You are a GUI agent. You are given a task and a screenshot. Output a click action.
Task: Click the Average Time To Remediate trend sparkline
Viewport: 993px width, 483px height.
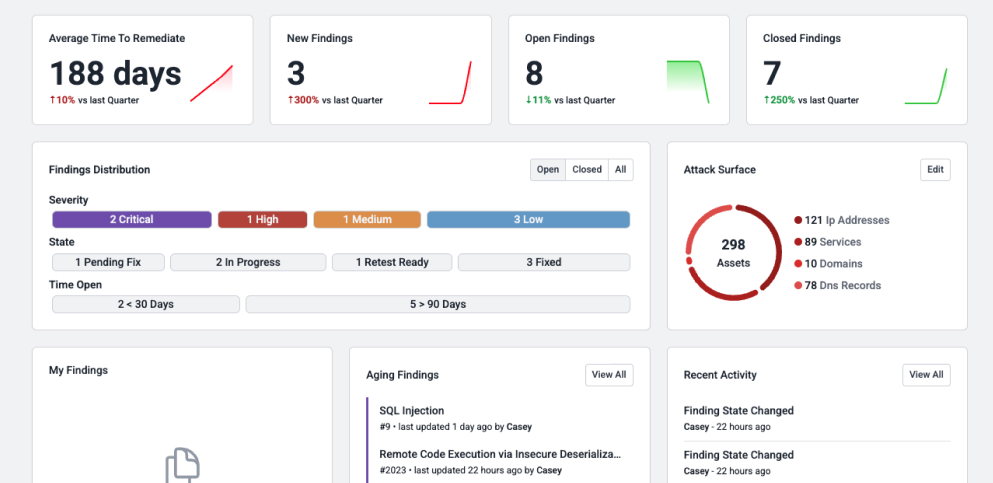point(212,83)
